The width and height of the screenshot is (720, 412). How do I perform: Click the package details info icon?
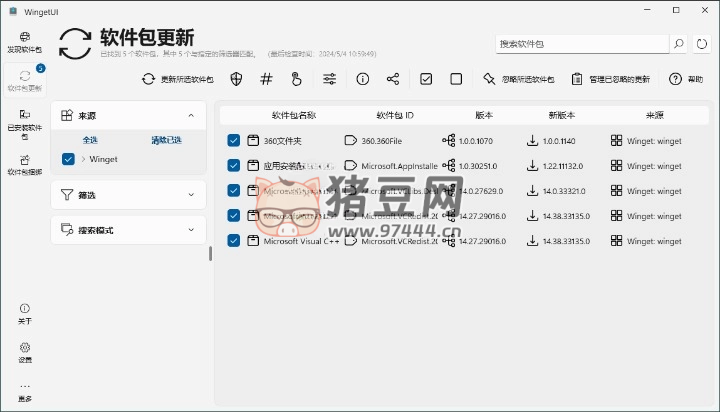tap(363, 79)
